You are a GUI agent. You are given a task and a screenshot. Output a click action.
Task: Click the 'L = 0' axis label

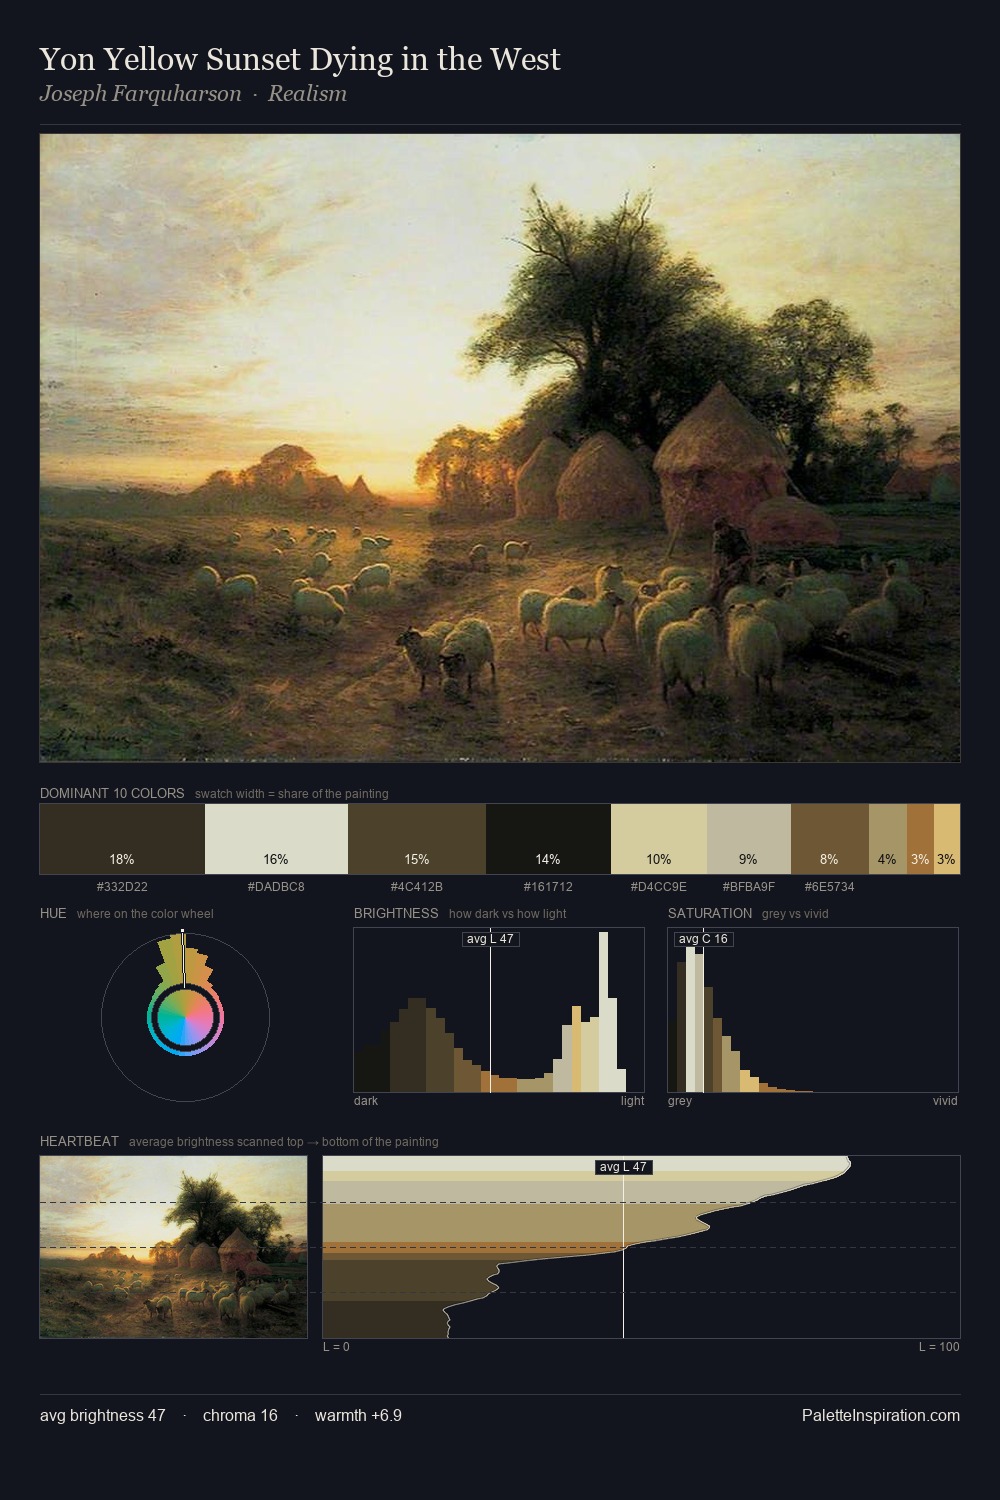click(x=336, y=1347)
